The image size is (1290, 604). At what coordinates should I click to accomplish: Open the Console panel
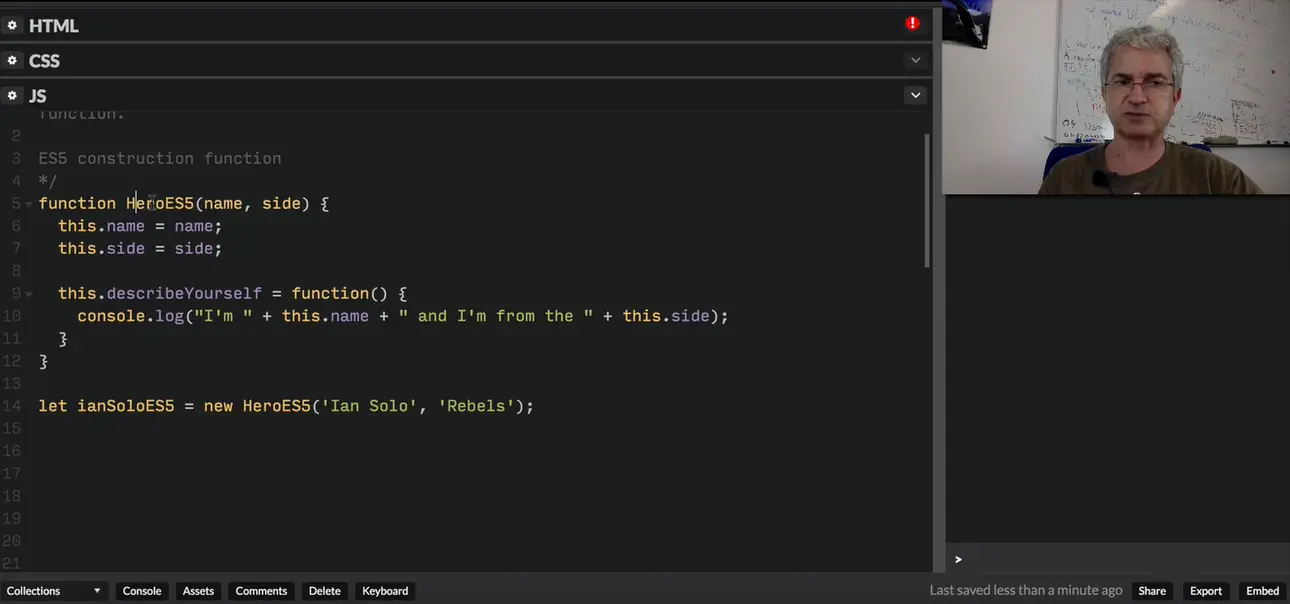142,591
